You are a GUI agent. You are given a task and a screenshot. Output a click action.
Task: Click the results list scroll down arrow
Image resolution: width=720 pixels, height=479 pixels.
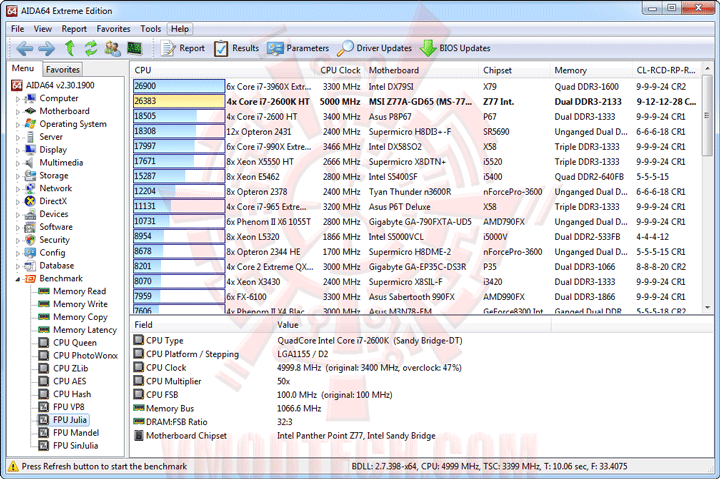(x=707, y=307)
